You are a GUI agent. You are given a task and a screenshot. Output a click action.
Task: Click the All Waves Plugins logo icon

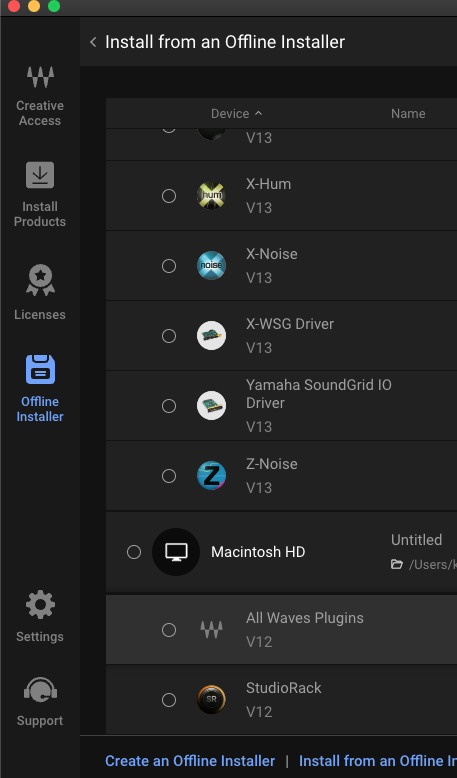211,630
